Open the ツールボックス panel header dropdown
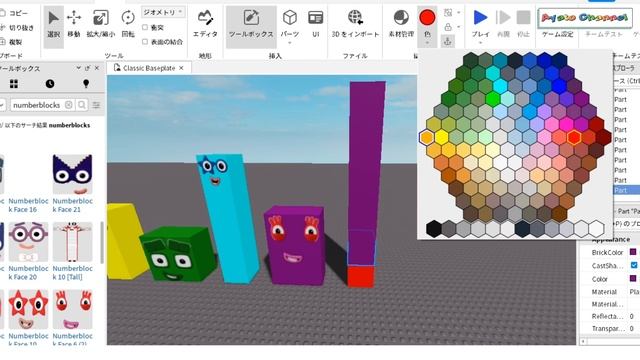The image size is (640, 360). (78, 68)
